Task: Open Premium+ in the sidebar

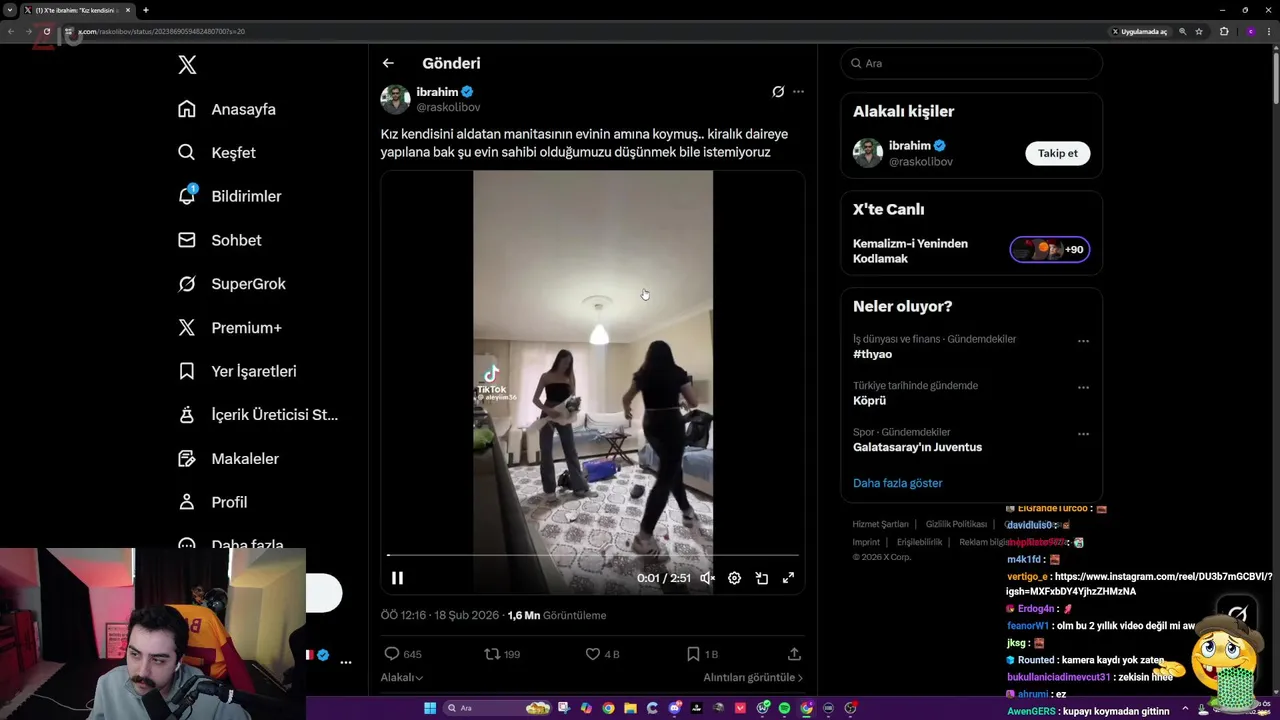Action: pyautogui.click(x=230, y=327)
